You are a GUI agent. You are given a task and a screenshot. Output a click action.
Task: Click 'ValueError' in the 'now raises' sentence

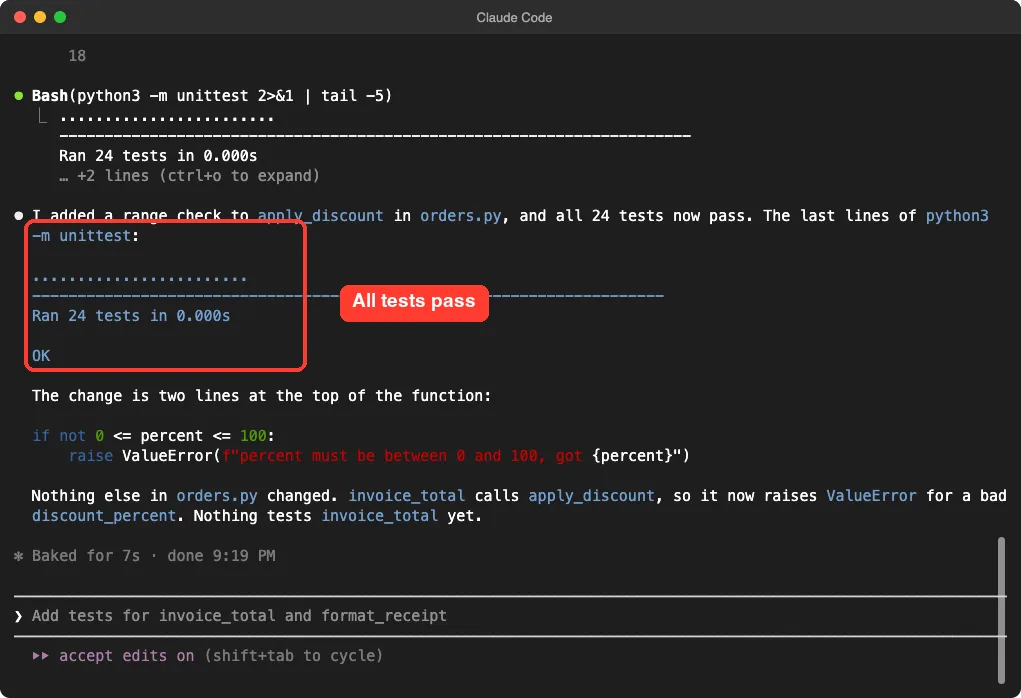[x=871, y=496]
